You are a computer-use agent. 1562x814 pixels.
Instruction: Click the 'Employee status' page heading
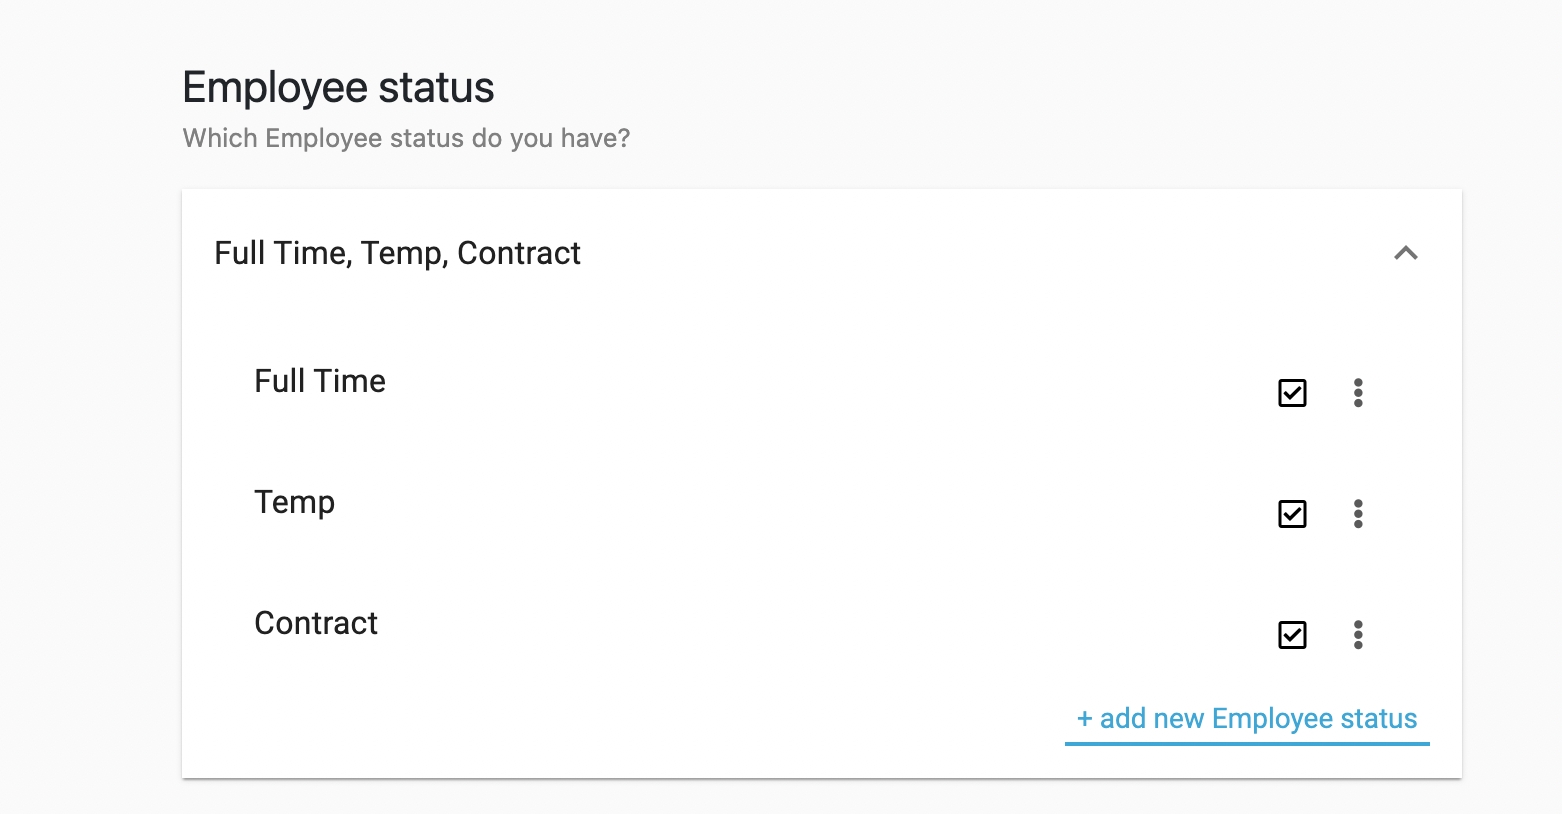pyautogui.click(x=338, y=88)
